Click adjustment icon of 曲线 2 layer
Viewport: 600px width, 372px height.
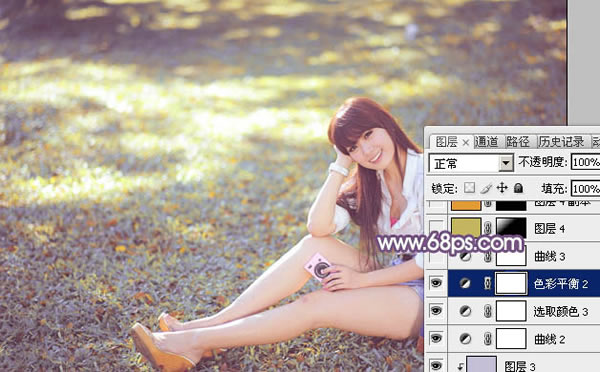(465, 339)
